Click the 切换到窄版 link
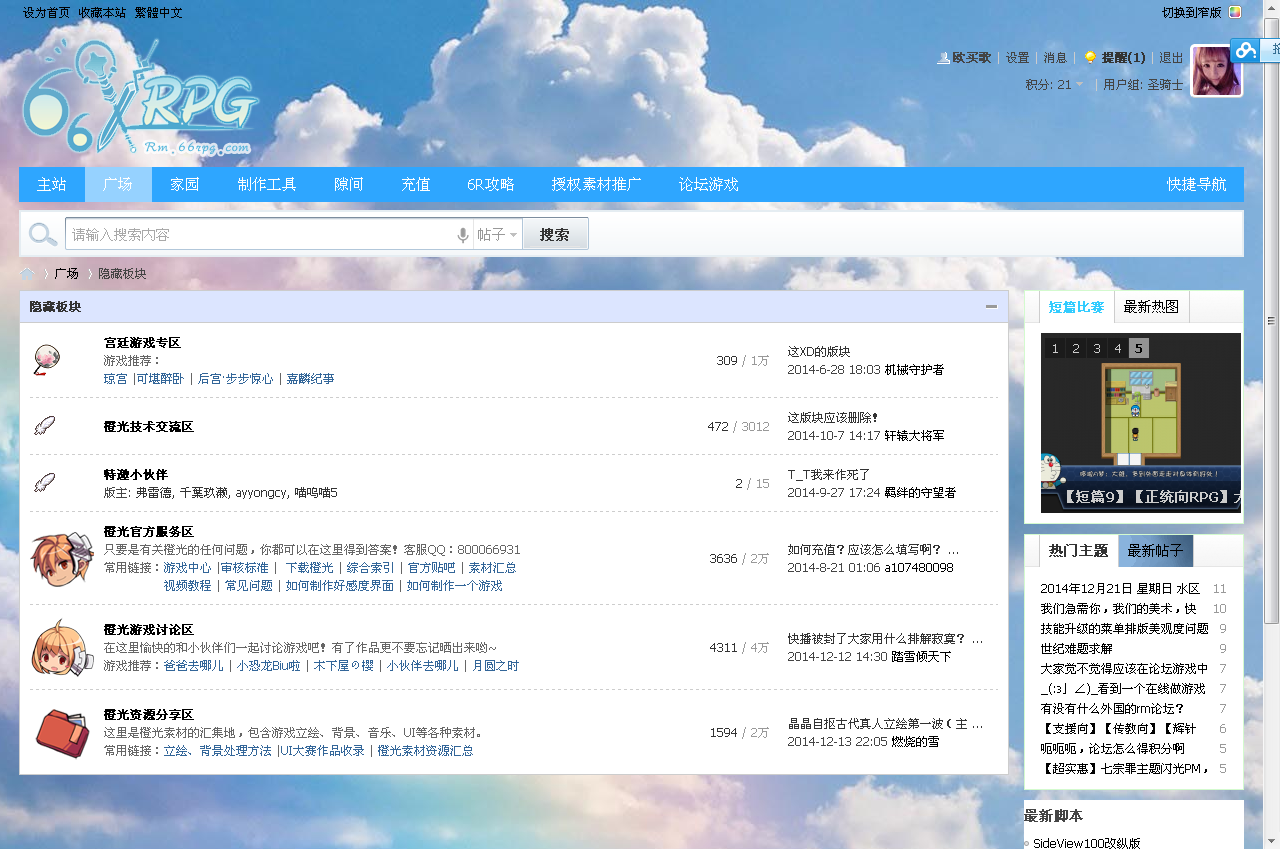 pyautogui.click(x=1192, y=13)
